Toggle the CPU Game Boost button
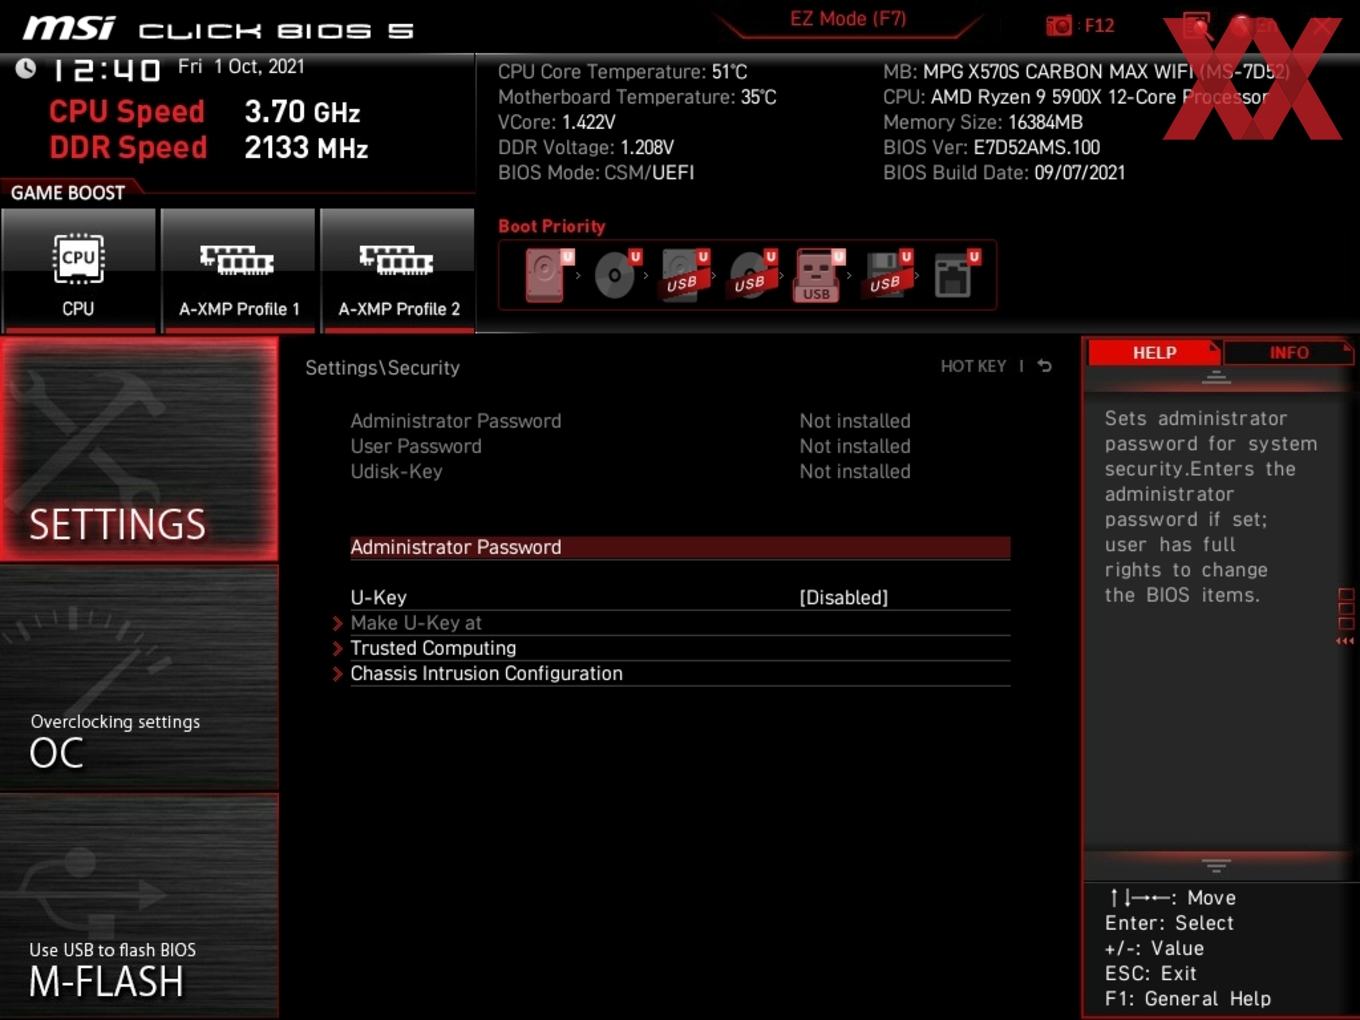The width and height of the screenshot is (1360, 1020). (x=78, y=269)
